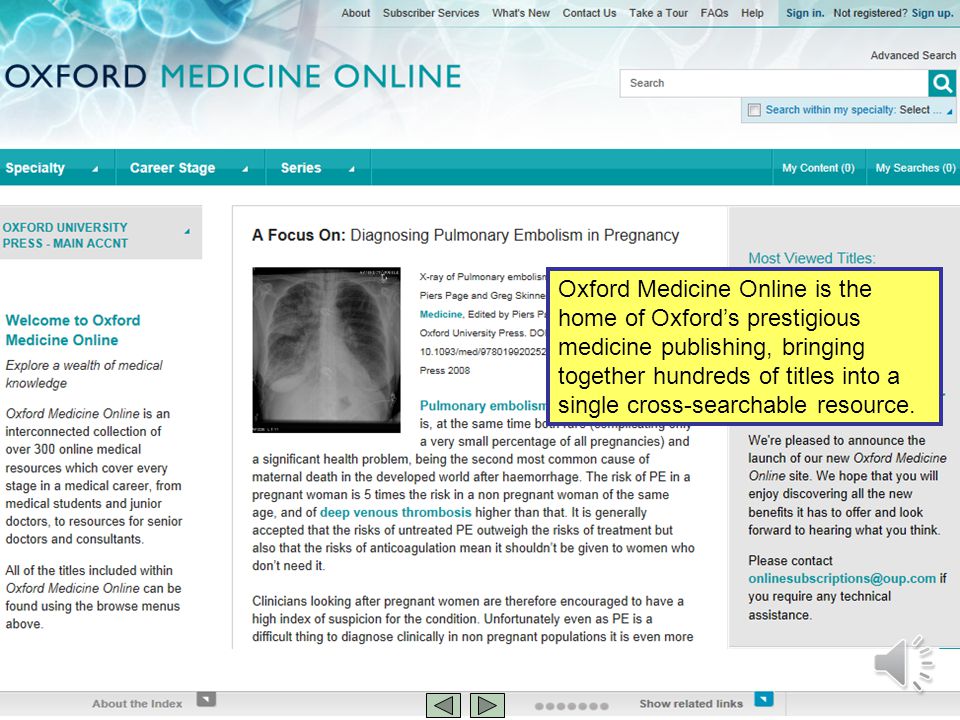Click into the Search field

click(x=774, y=83)
